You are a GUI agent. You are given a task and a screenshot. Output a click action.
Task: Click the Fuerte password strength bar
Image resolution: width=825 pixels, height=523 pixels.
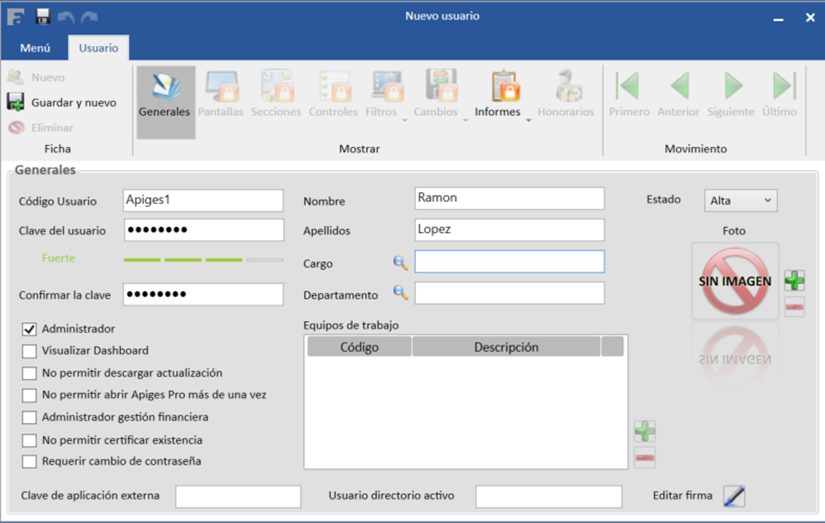point(203,260)
